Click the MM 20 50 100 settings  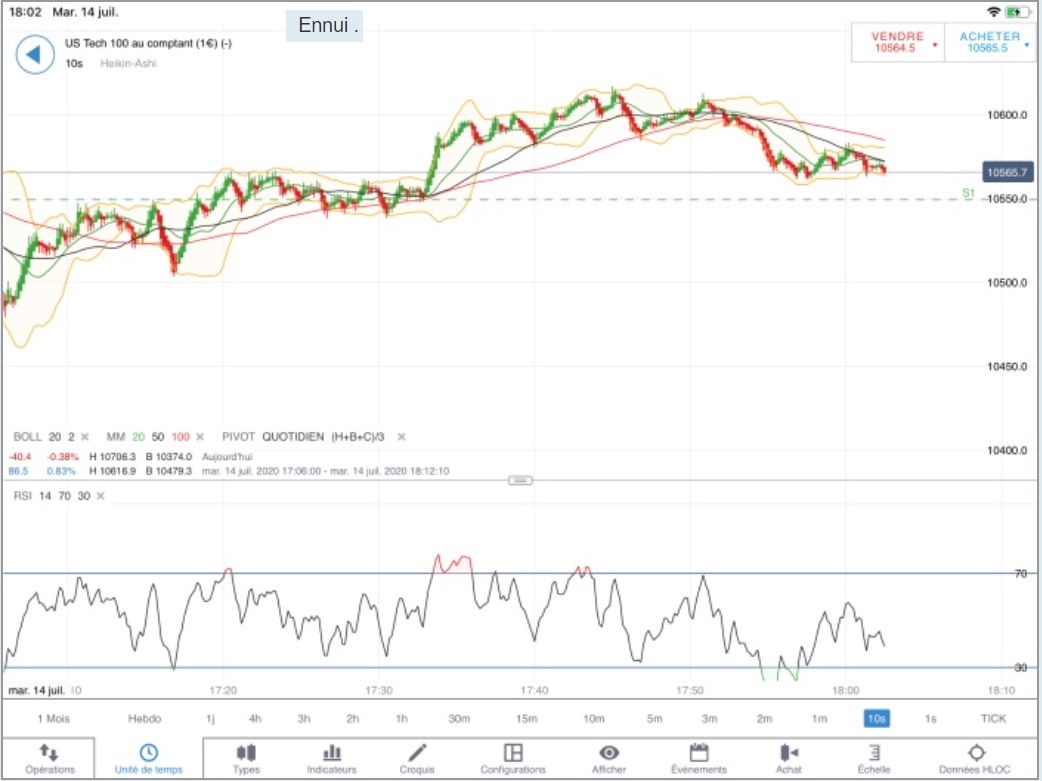tap(148, 437)
